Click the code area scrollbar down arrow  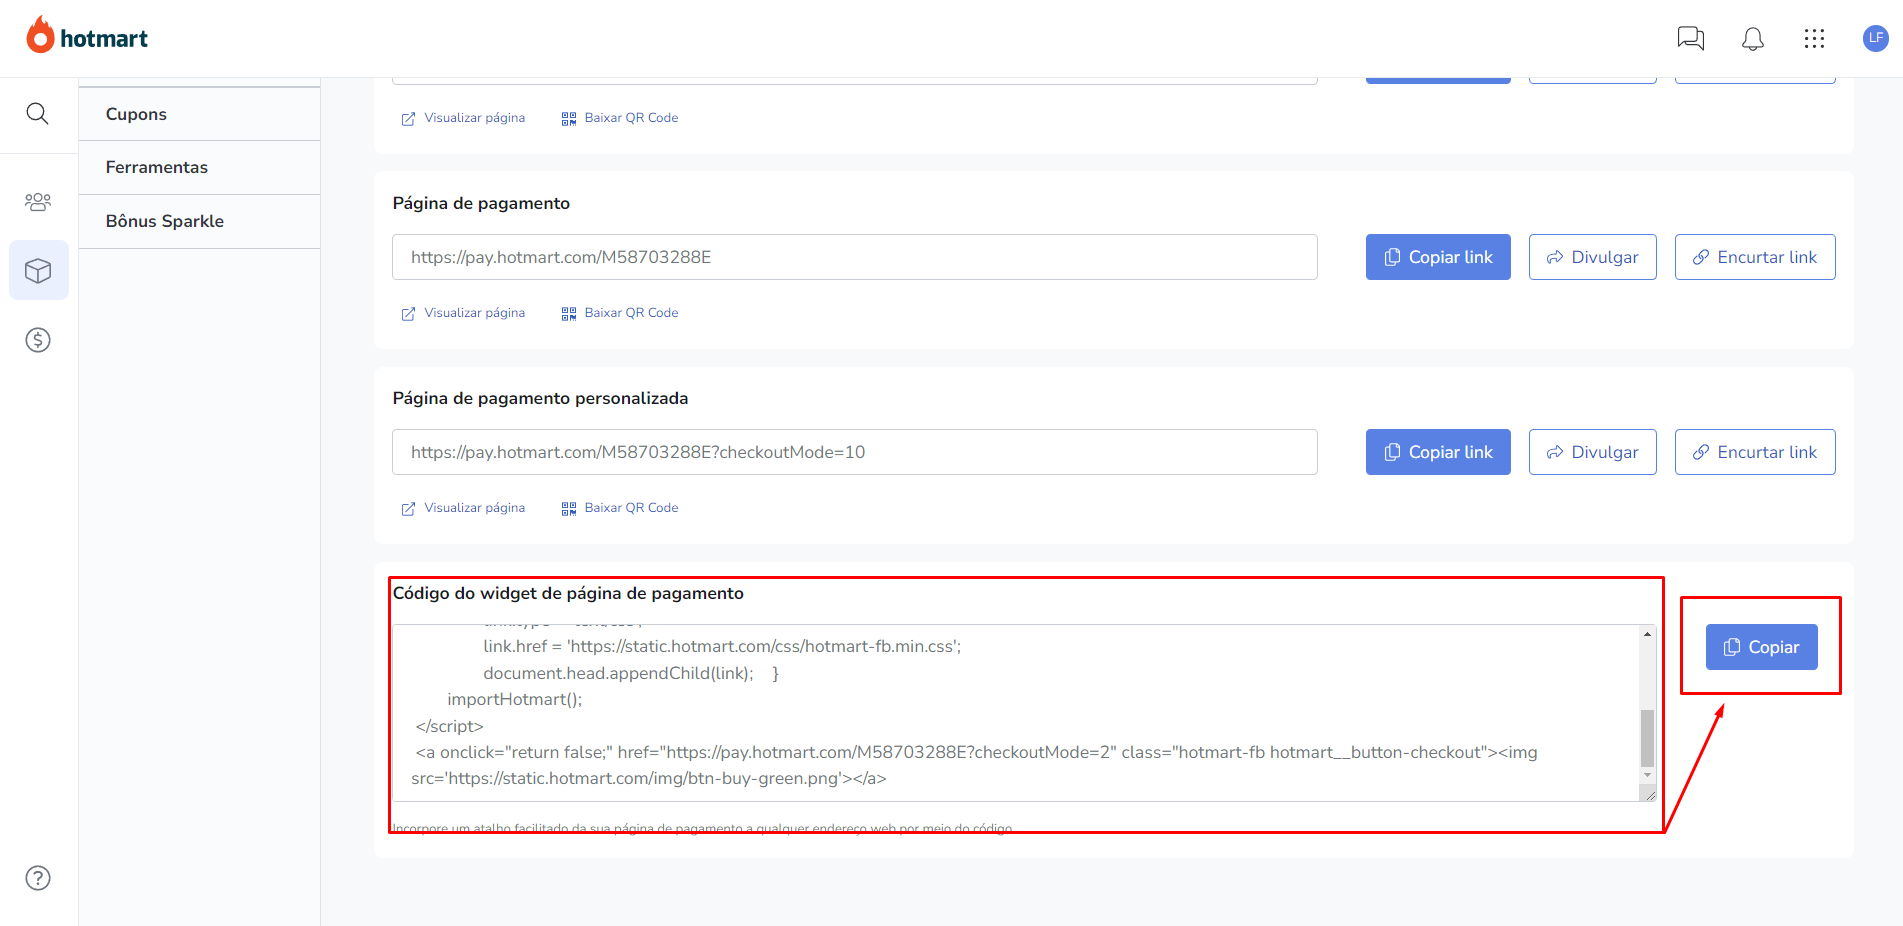(1647, 775)
